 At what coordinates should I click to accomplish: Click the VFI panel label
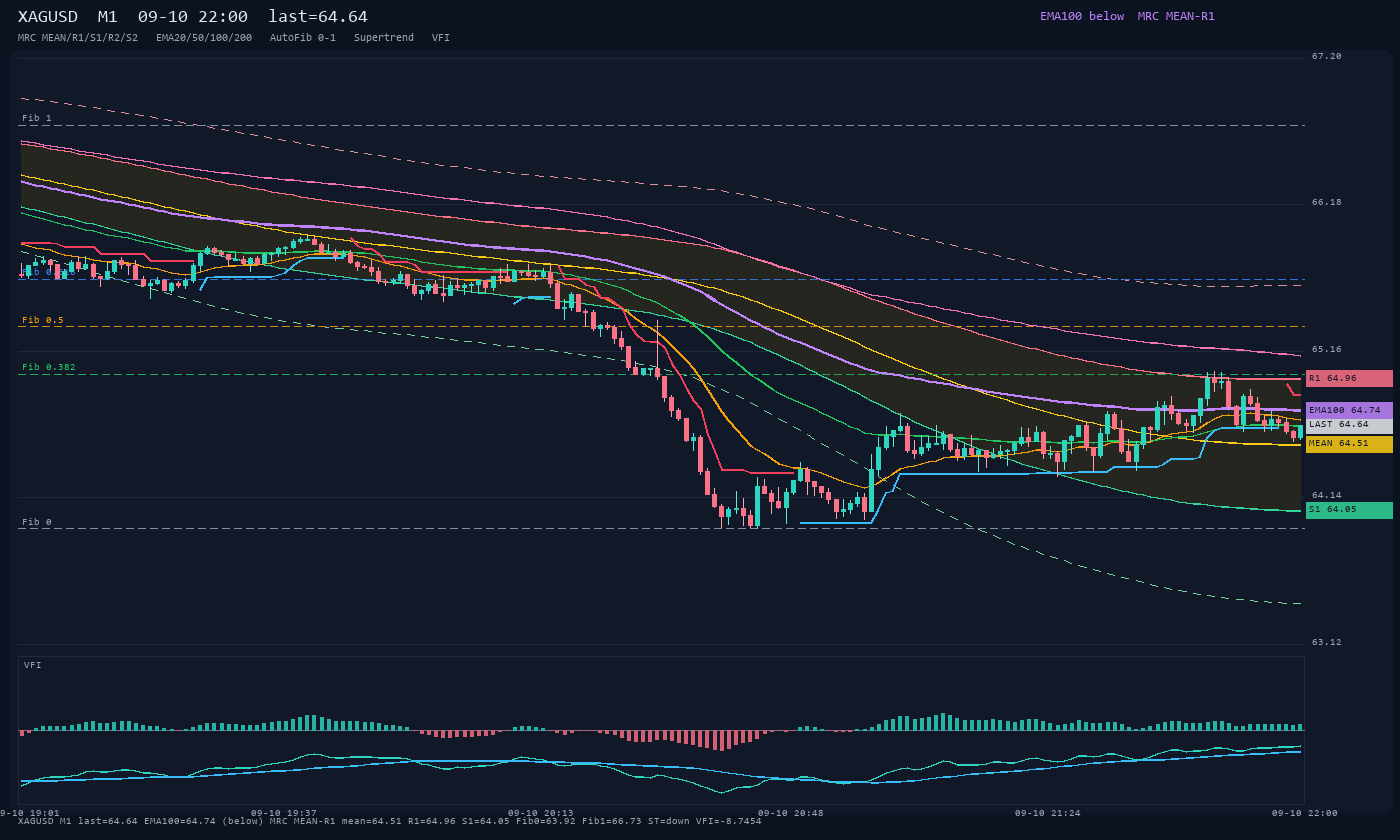(x=33, y=665)
